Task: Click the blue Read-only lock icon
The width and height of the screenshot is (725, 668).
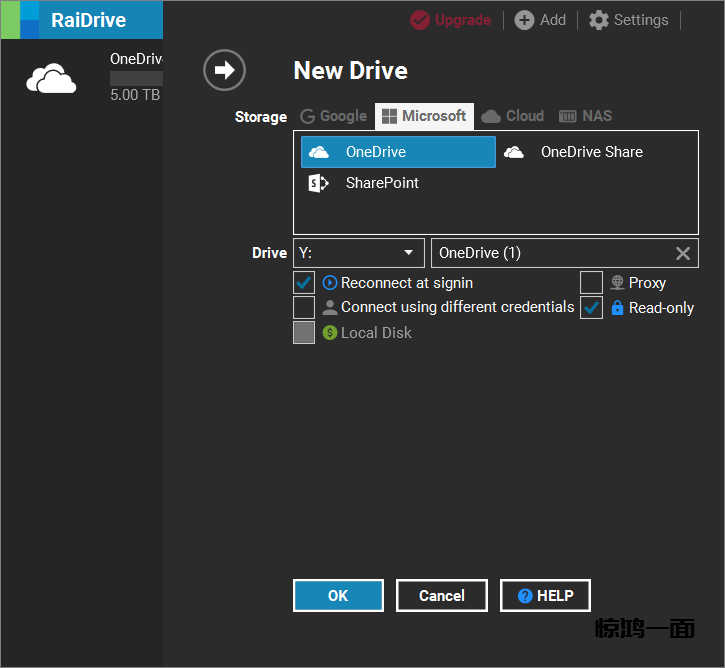Action: click(x=617, y=307)
